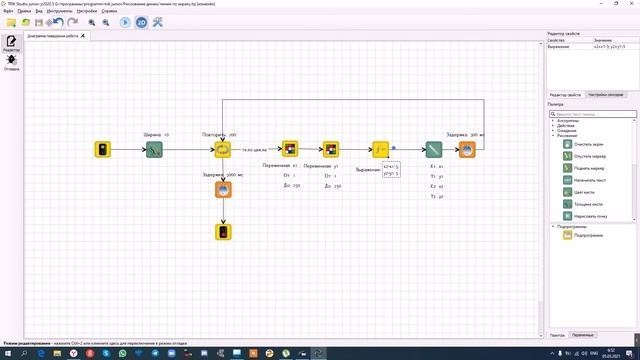Image resolution: width=640 pixels, height=360 pixels.
Task: Open Skype from the taskbar
Action: [106, 353]
